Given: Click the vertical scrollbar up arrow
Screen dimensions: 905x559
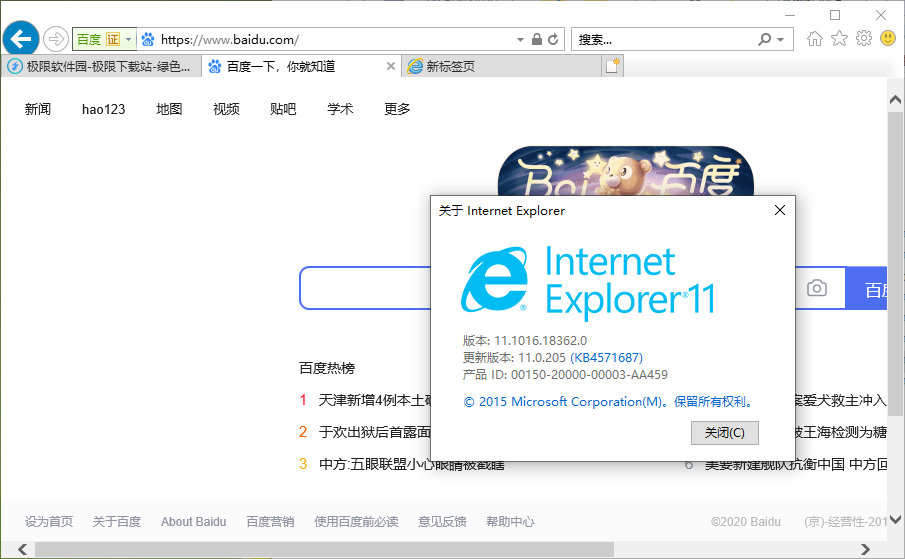Looking at the screenshot, I should point(896,100).
